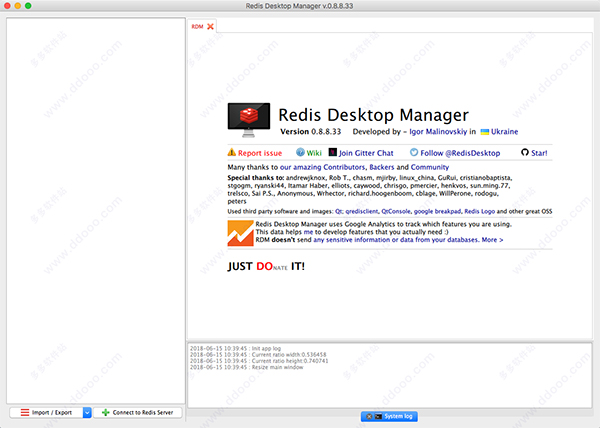Click 'Current ratio height' log entry
600x428 pixels.
tap(259, 361)
